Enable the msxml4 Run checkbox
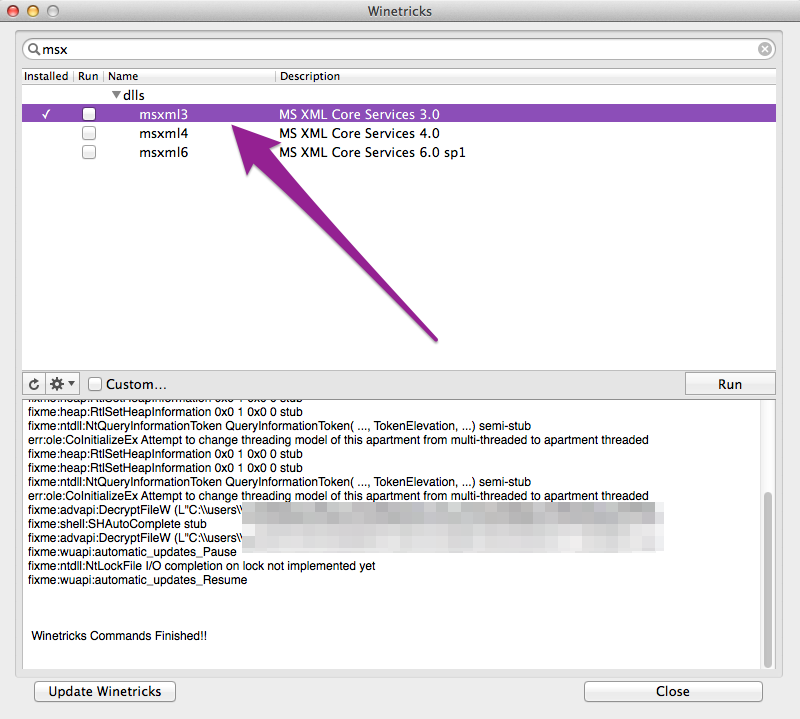 (x=89, y=133)
